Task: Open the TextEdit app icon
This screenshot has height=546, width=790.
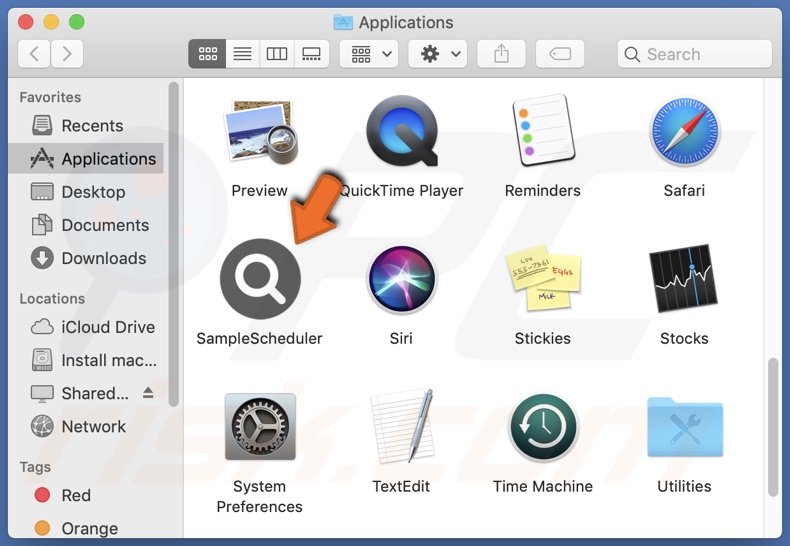Action: click(402, 426)
